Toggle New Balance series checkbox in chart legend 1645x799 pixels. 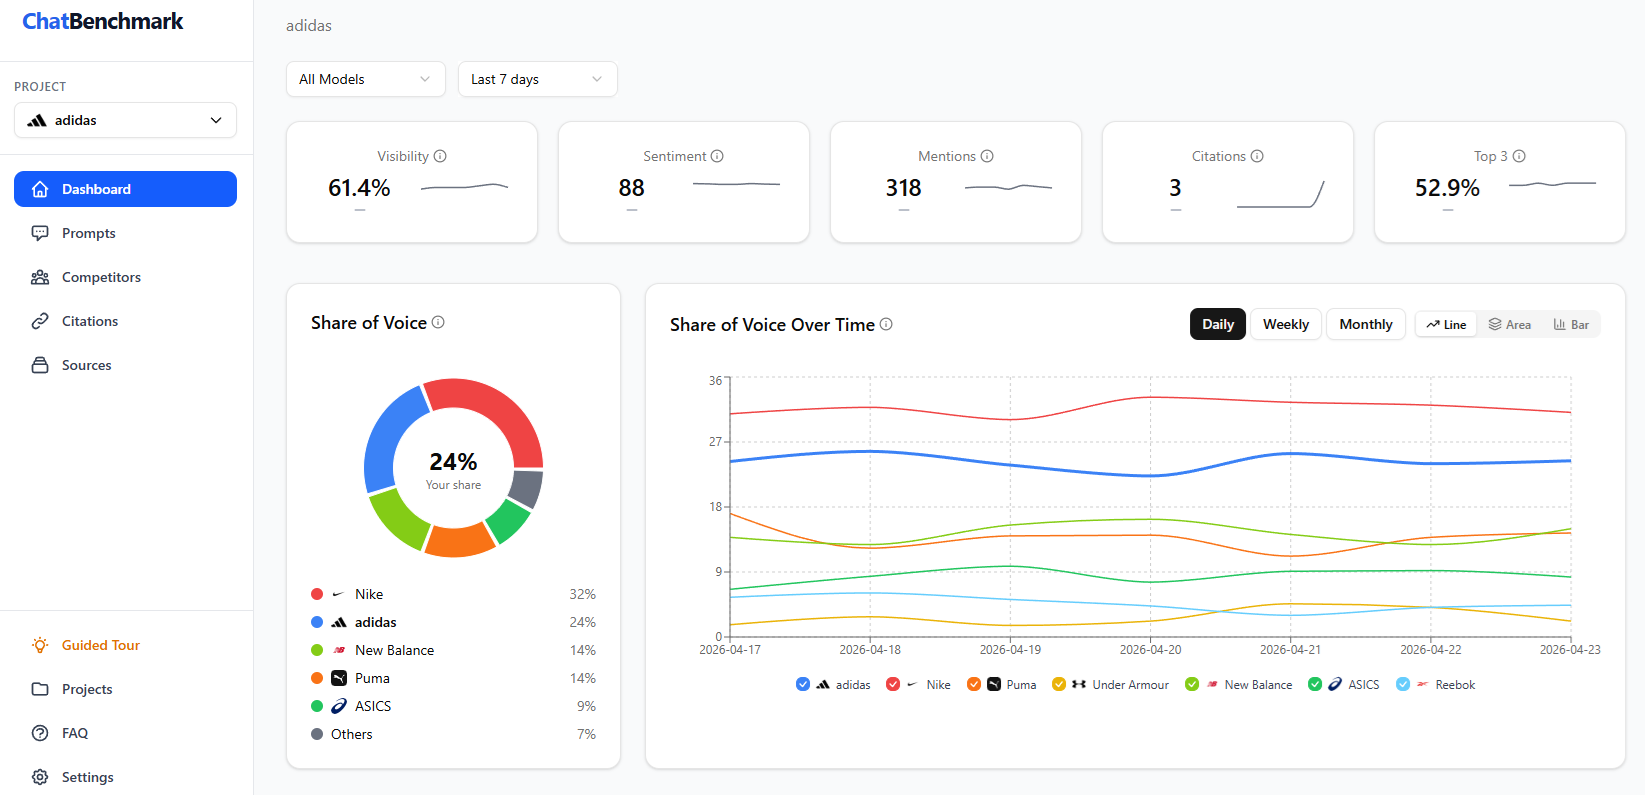(x=1192, y=685)
